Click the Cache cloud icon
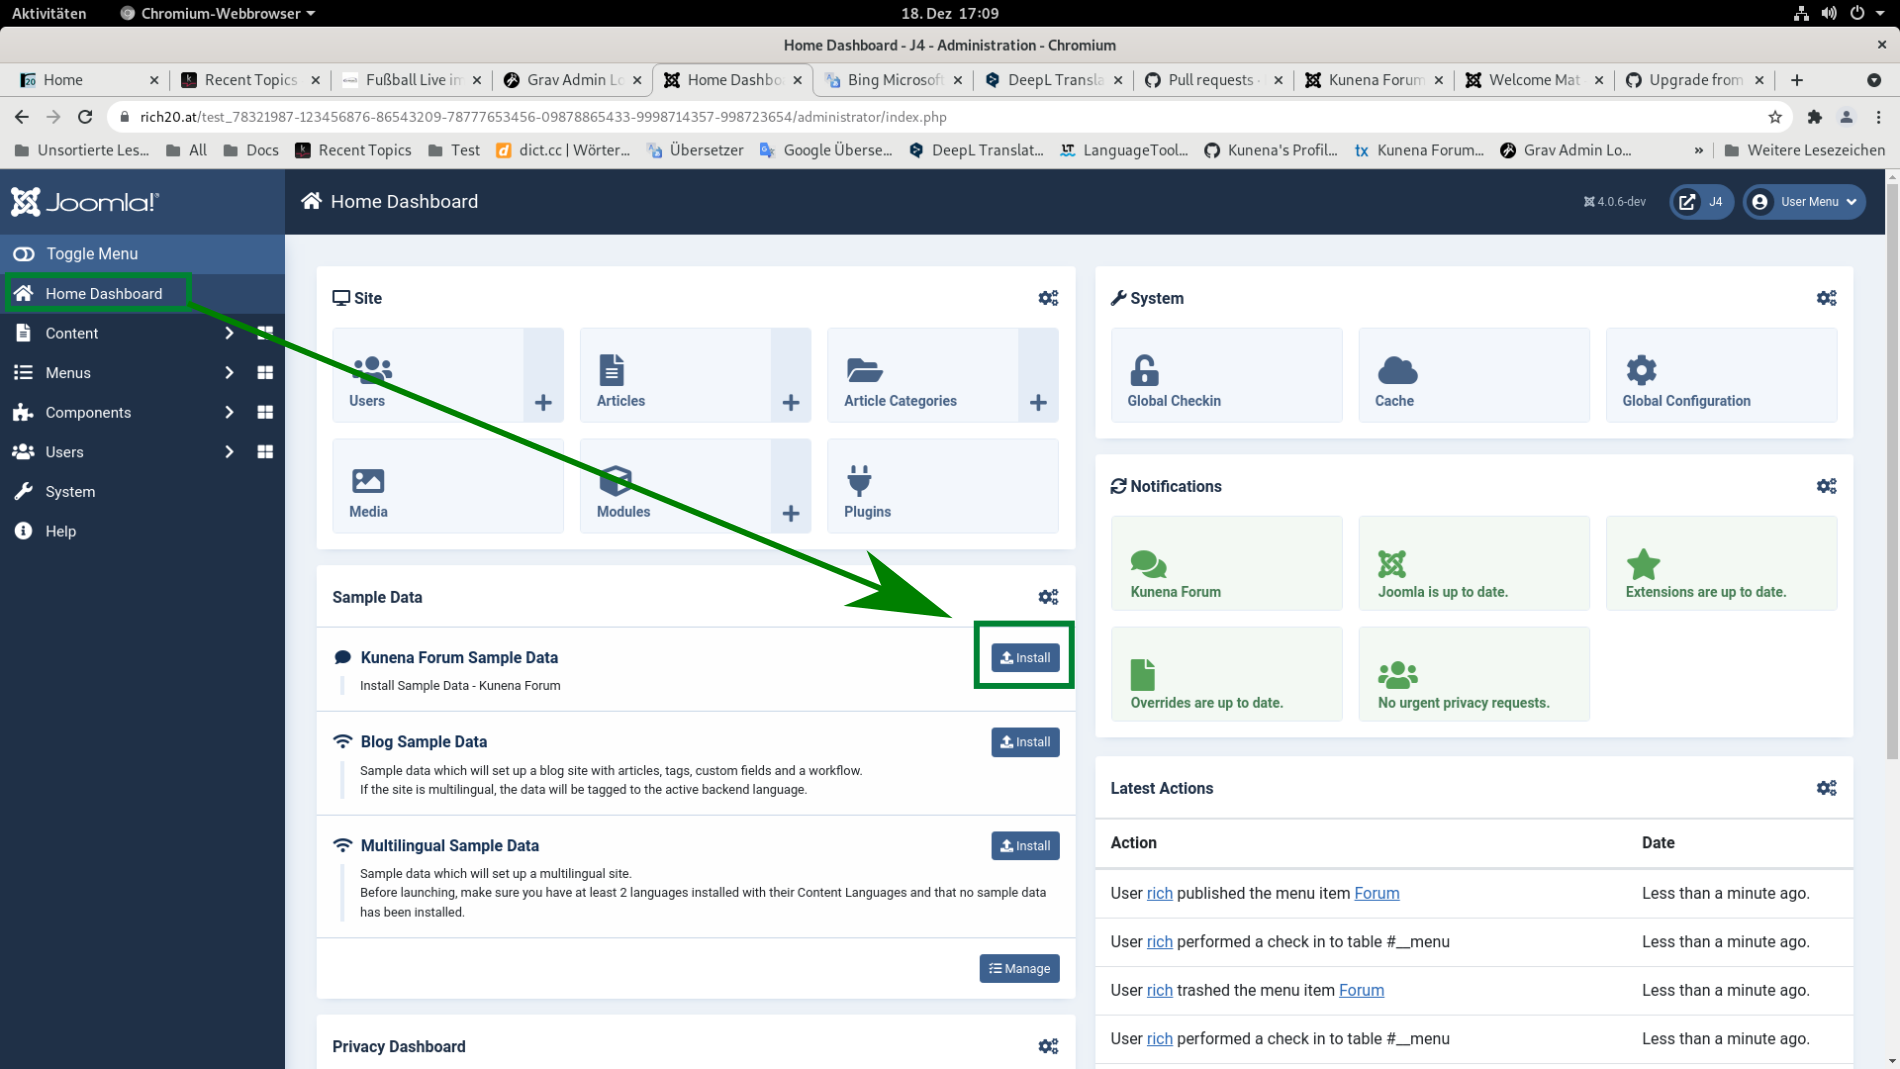 click(x=1396, y=371)
